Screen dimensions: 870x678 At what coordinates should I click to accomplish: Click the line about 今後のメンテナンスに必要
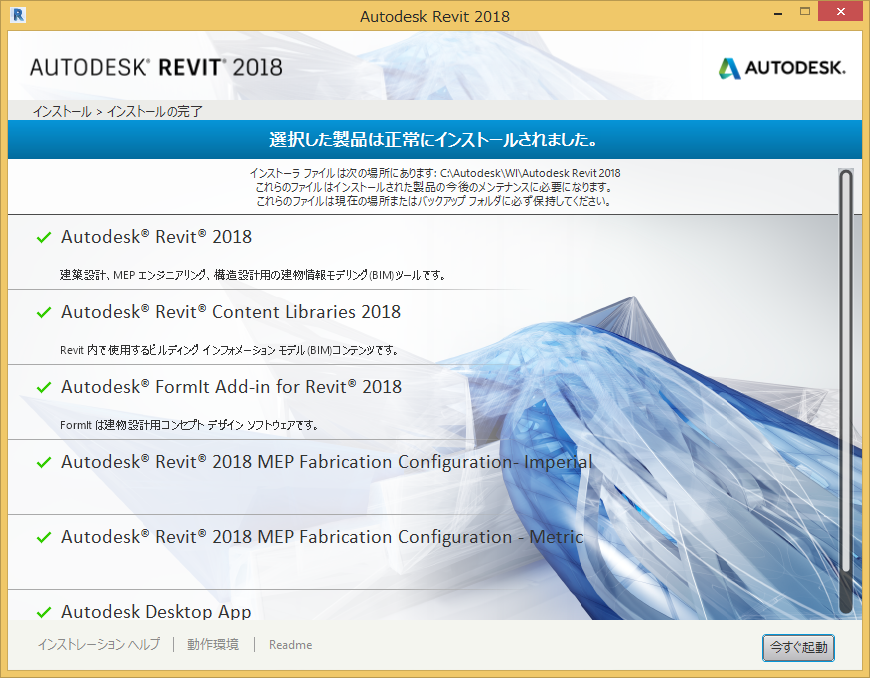(434, 187)
